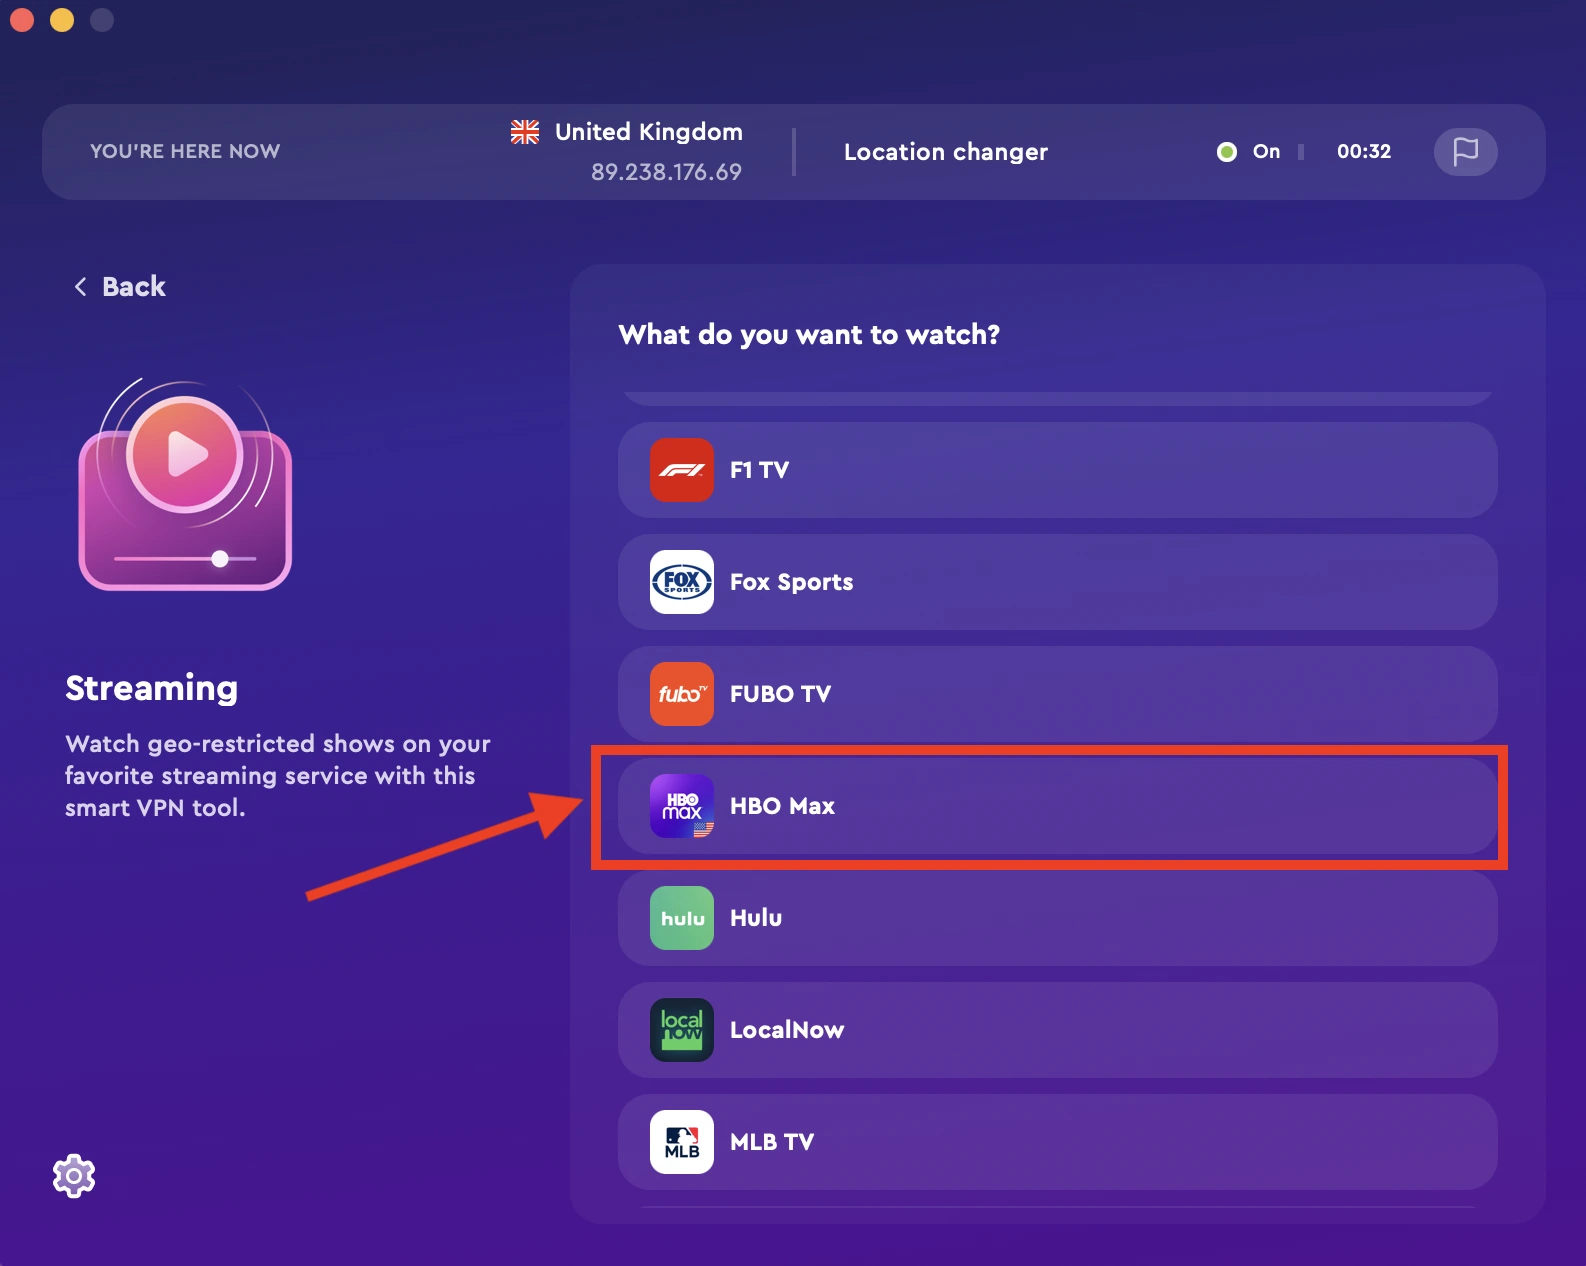Viewport: 1586px width, 1266px height.
Task: Minimize window with yellow button
Action: [62, 20]
